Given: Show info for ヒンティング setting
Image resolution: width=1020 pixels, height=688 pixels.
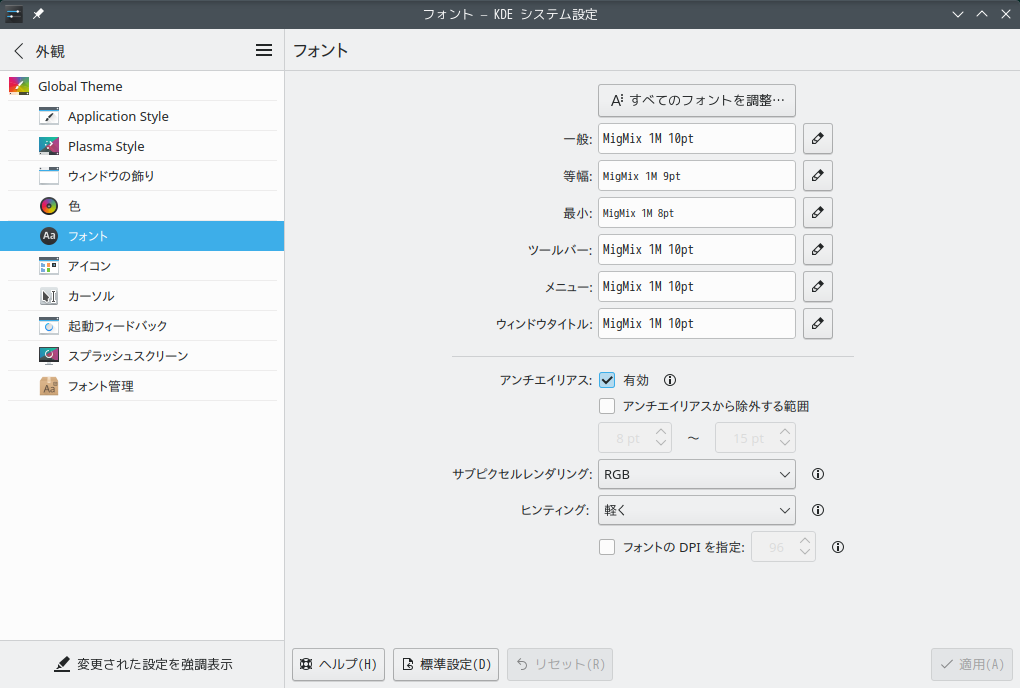Looking at the screenshot, I should click(818, 510).
